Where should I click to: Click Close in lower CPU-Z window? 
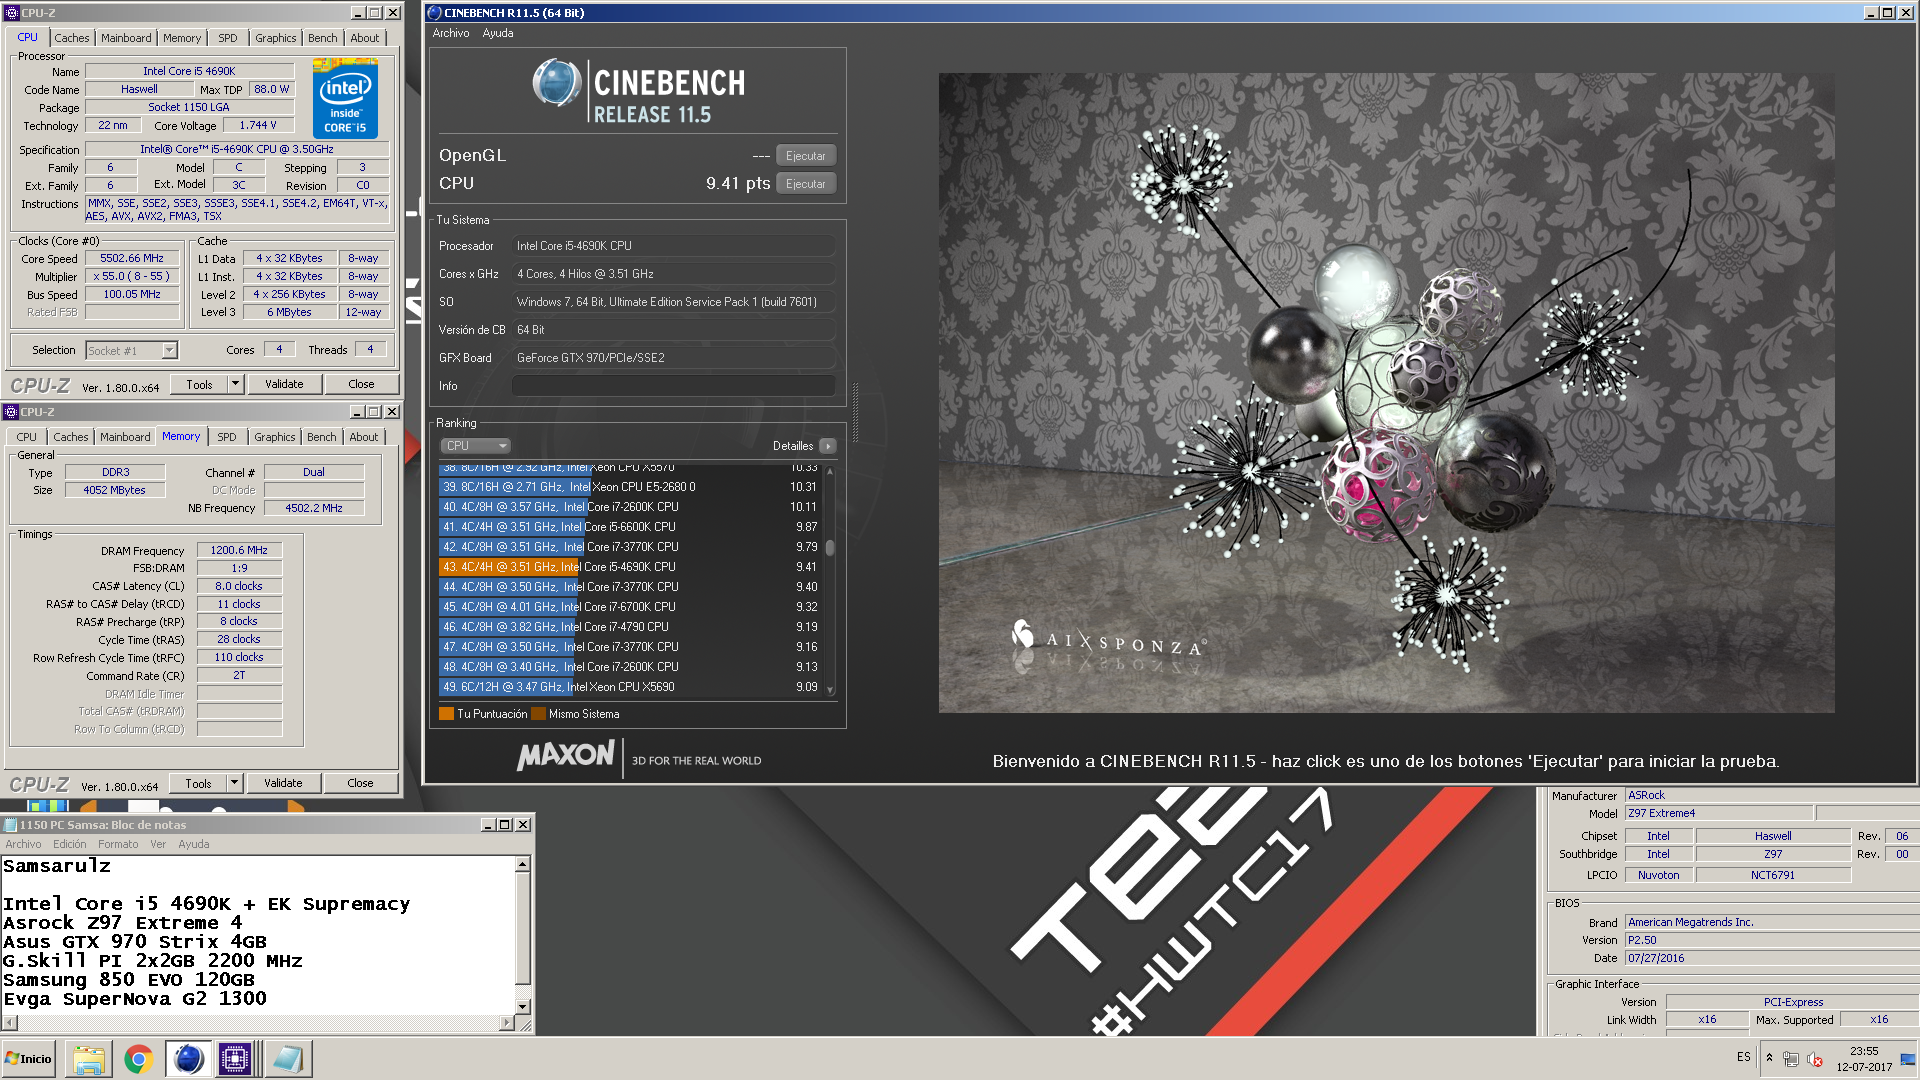click(360, 784)
